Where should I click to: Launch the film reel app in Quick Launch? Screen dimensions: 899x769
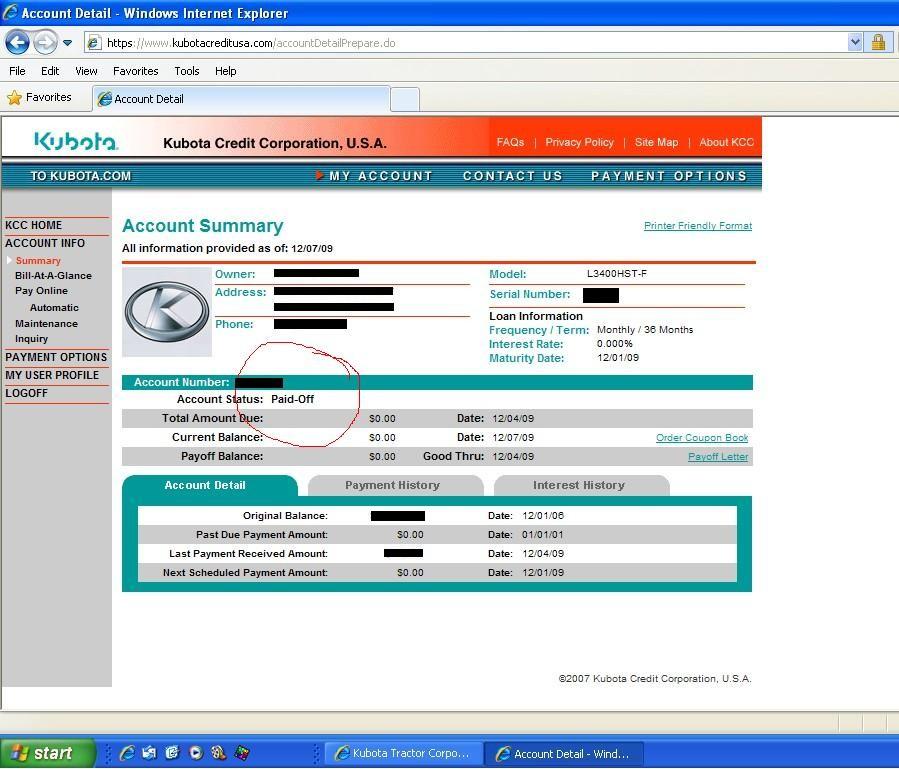[x=218, y=753]
